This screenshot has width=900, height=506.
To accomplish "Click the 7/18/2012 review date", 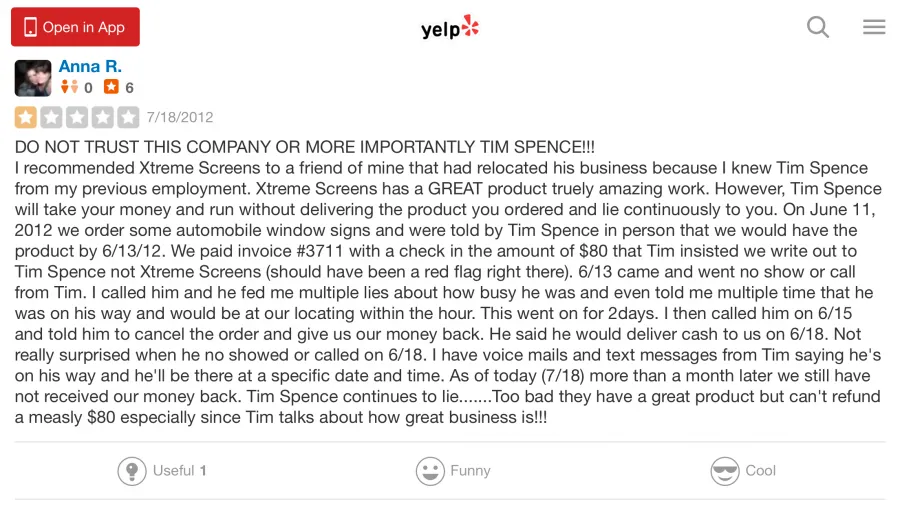I will (x=180, y=118).
